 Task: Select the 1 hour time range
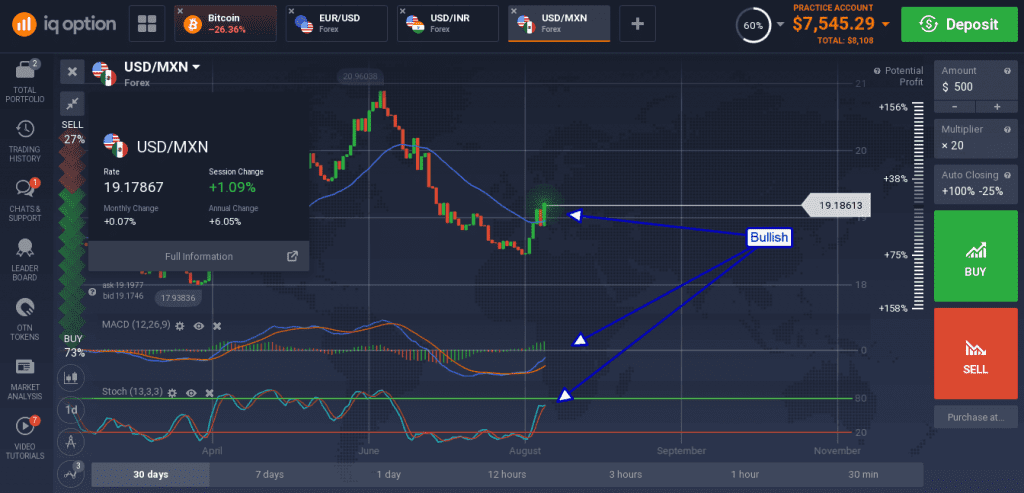pyautogui.click(x=744, y=474)
